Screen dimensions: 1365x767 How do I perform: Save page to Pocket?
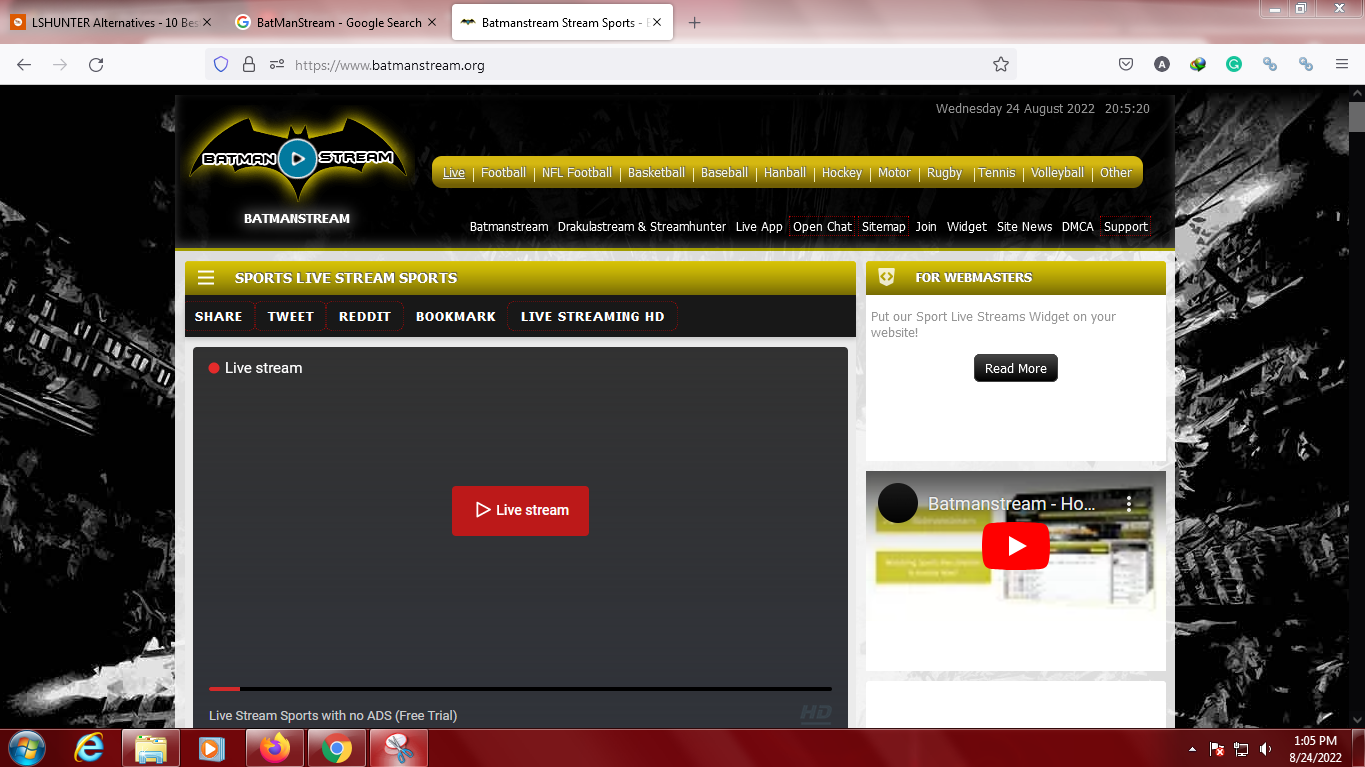[1126, 64]
